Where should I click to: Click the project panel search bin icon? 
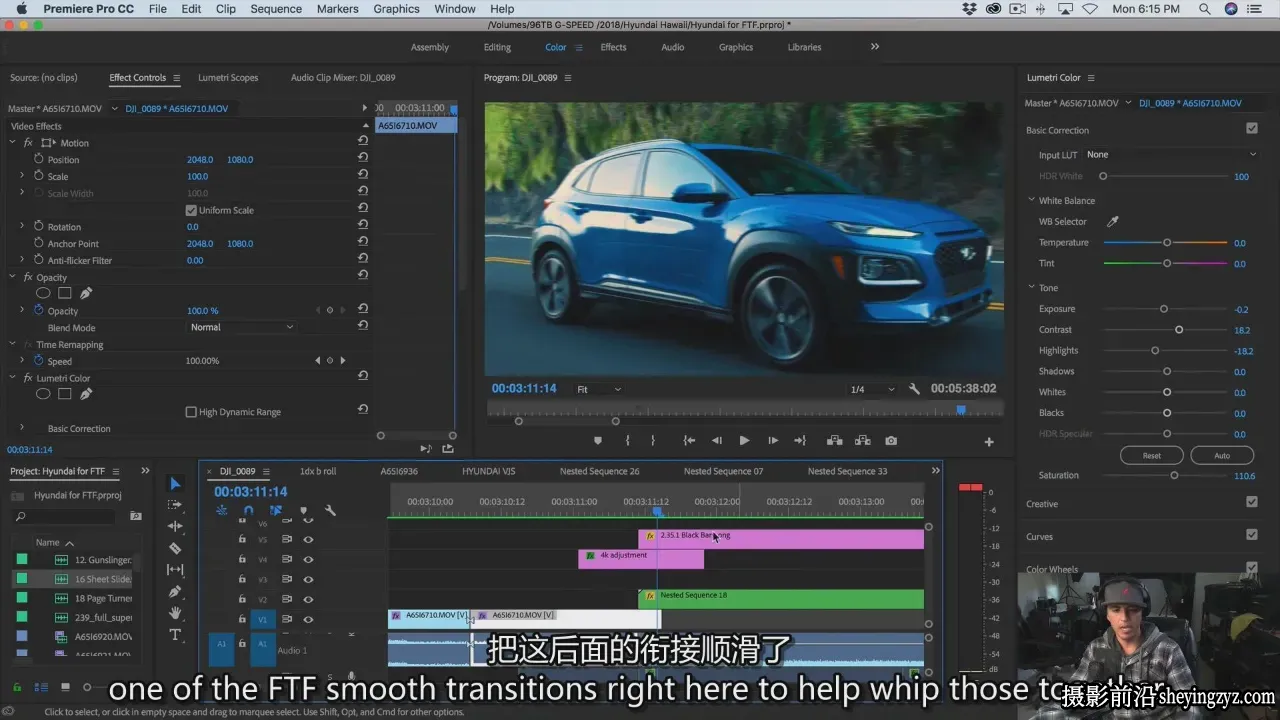point(136,516)
